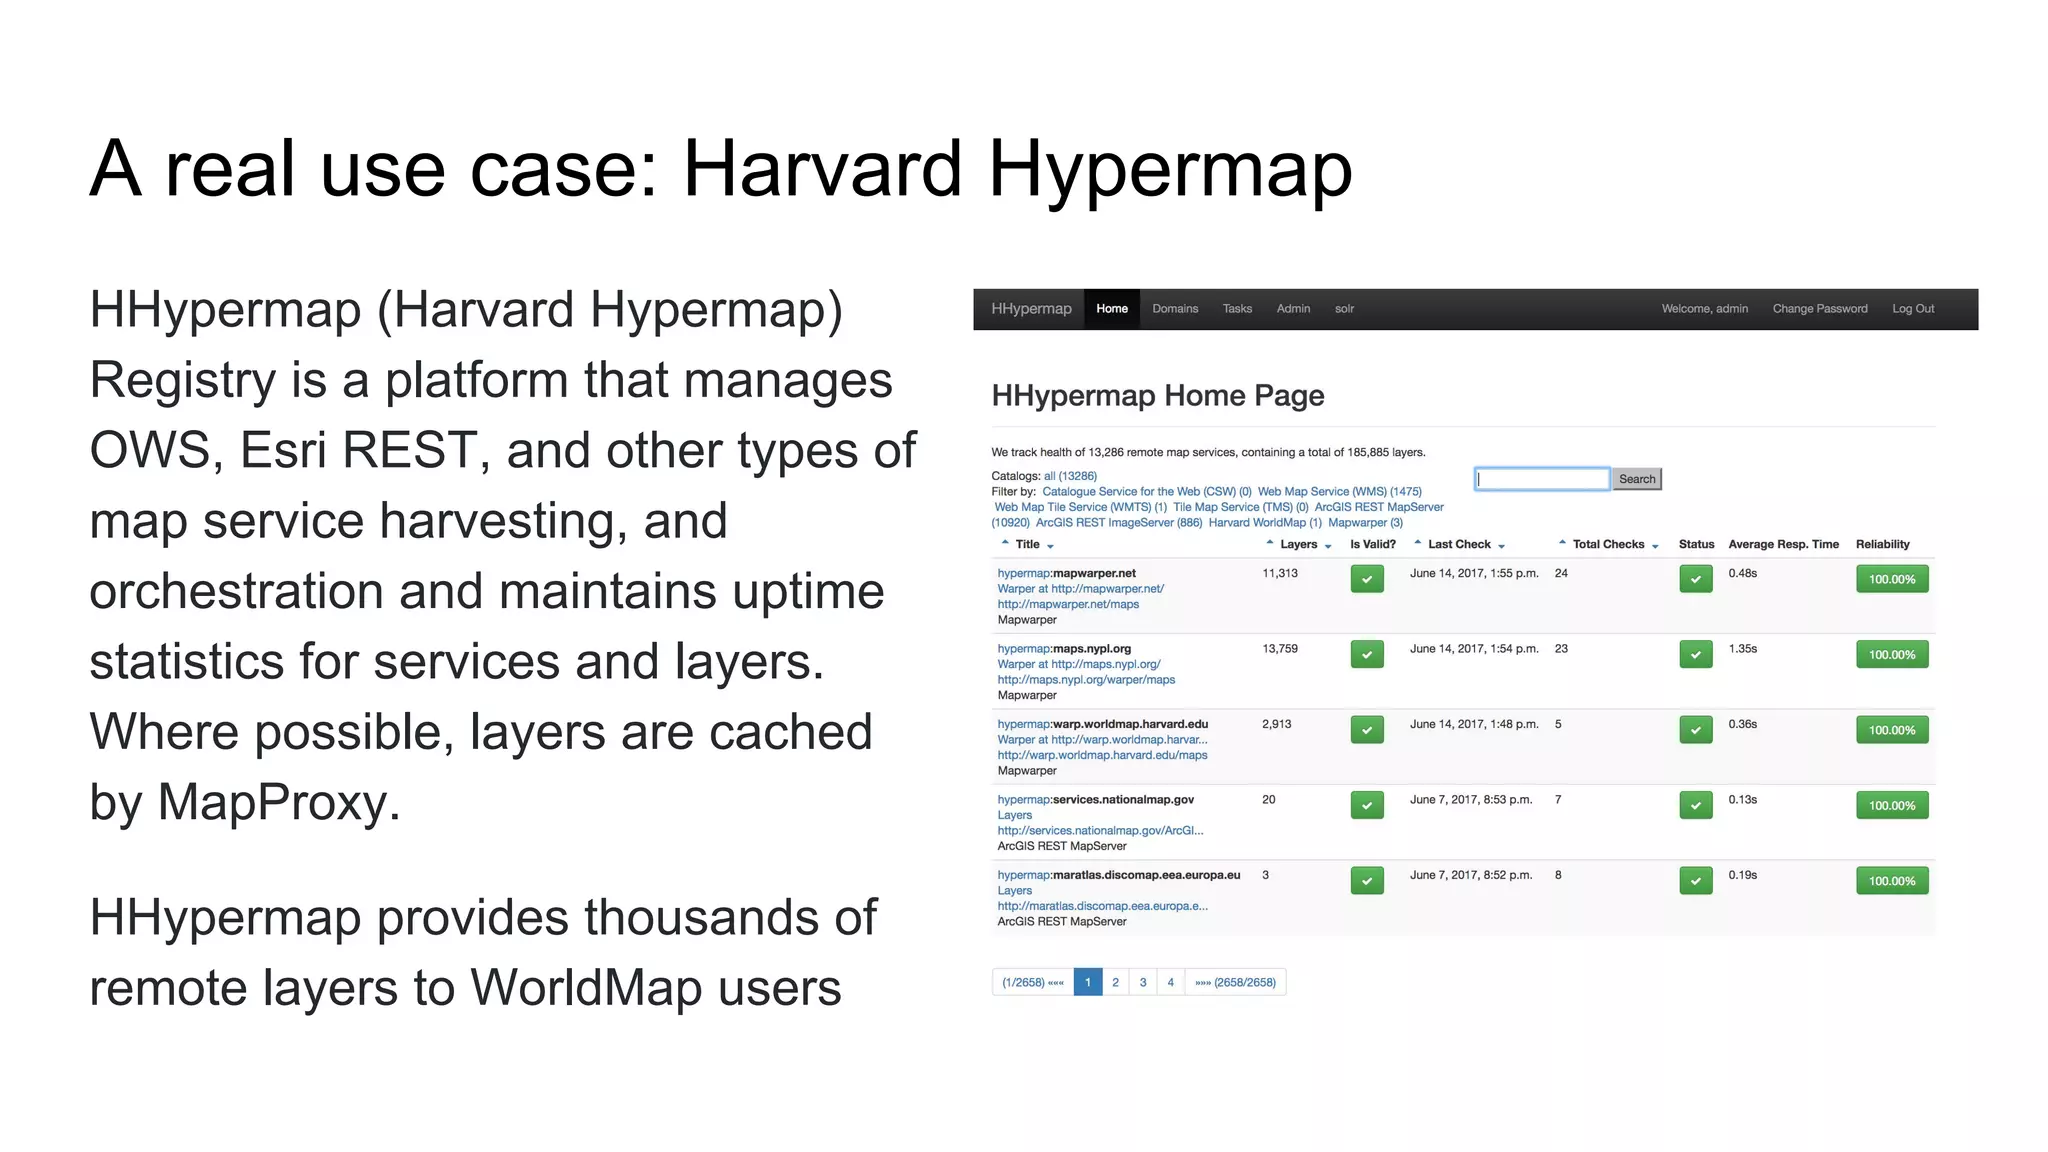2048x1152 pixels.
Task: Click Is Valid checkmark for maratlas.discomap.eea.europa.eu
Action: [x=1367, y=881]
